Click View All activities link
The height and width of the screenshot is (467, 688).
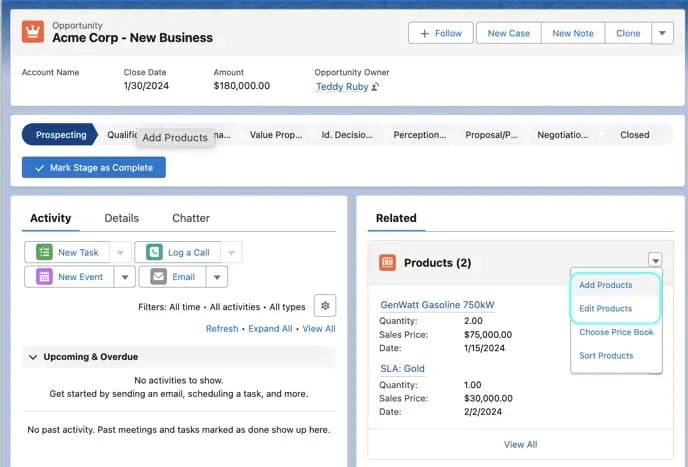pos(319,329)
